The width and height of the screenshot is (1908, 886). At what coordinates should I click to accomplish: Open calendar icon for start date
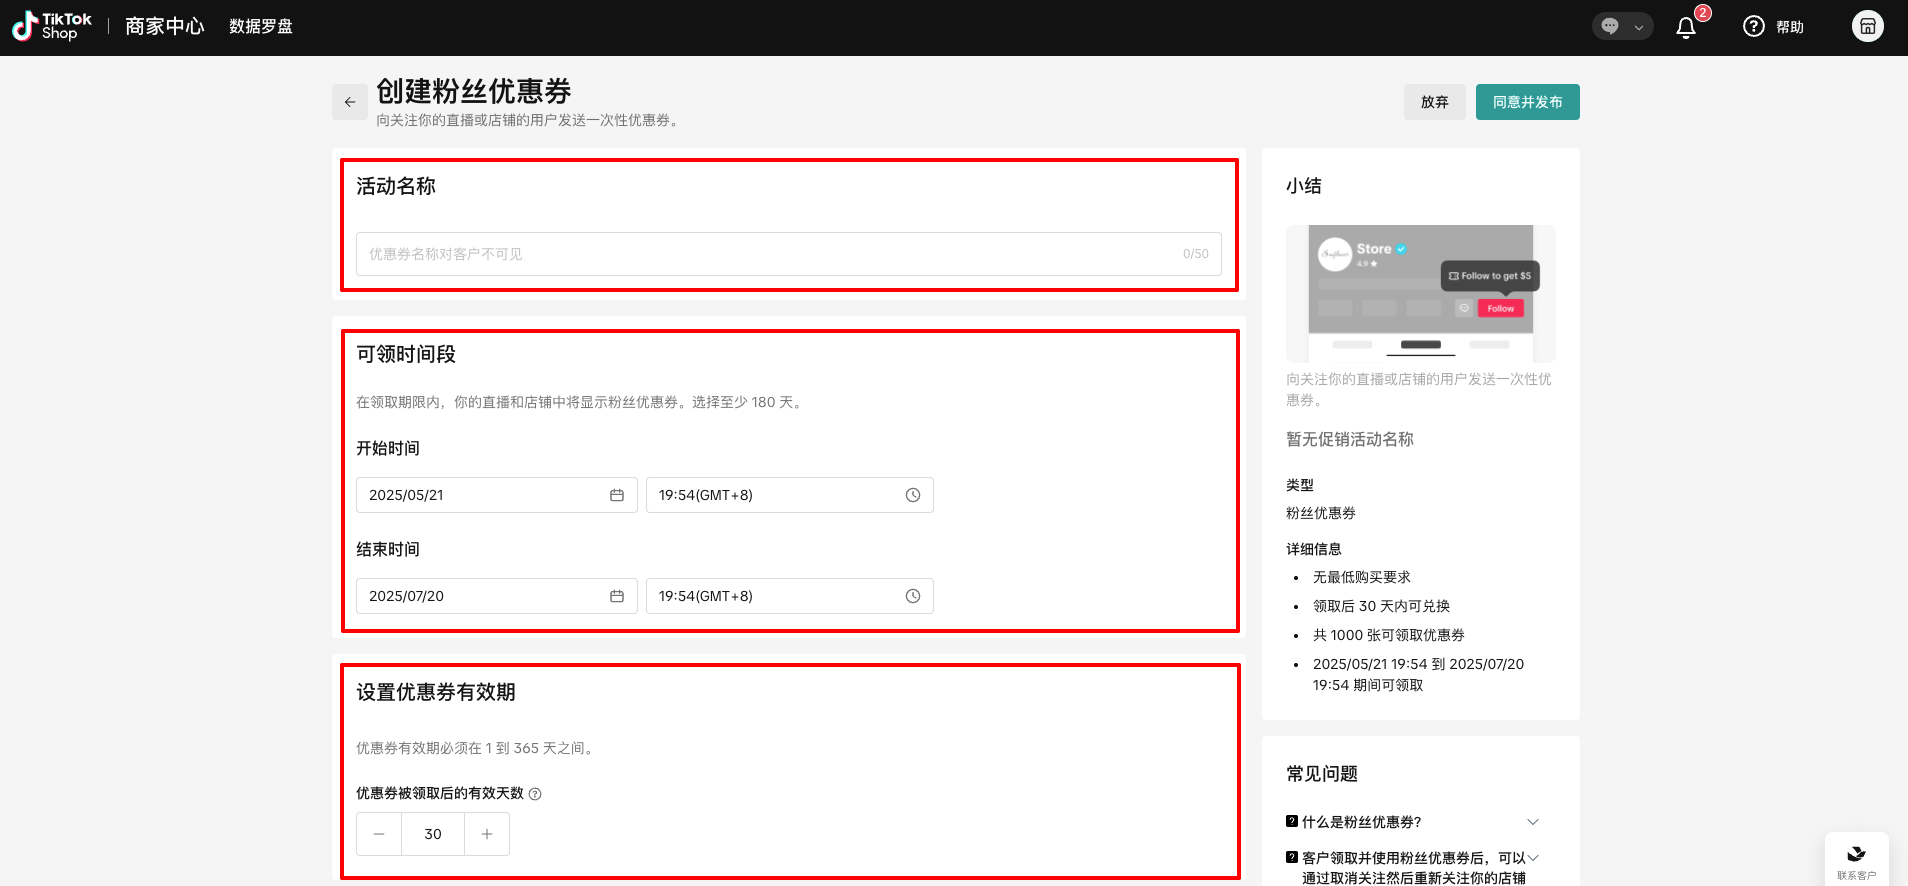617,495
